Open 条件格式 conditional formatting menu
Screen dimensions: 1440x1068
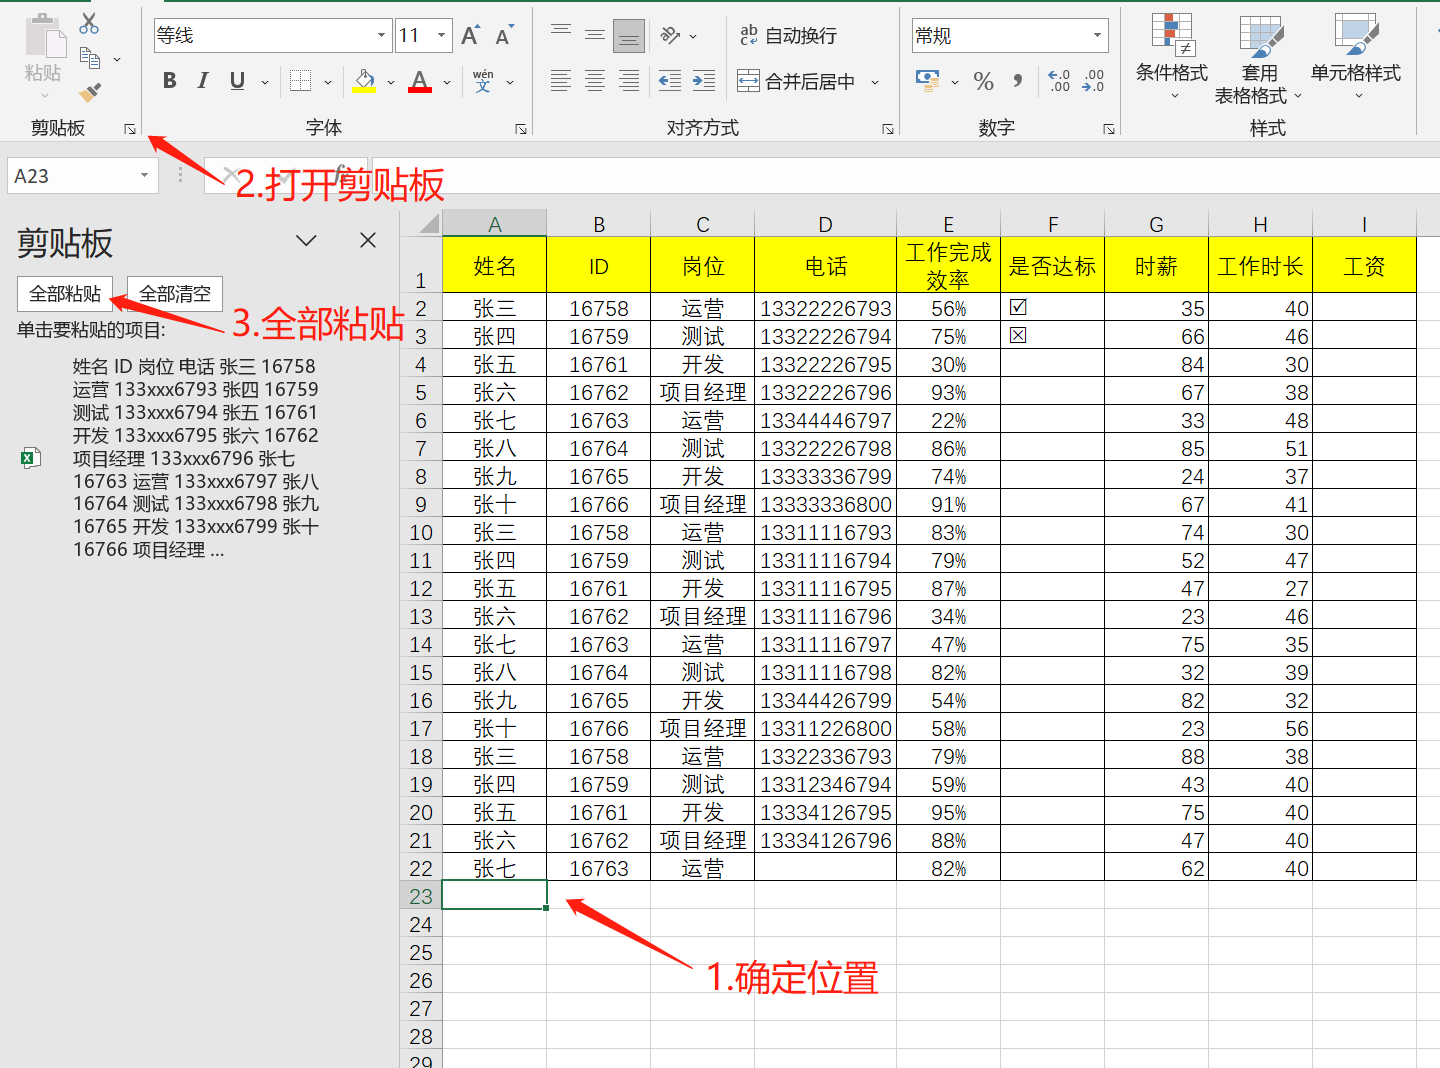click(1172, 58)
